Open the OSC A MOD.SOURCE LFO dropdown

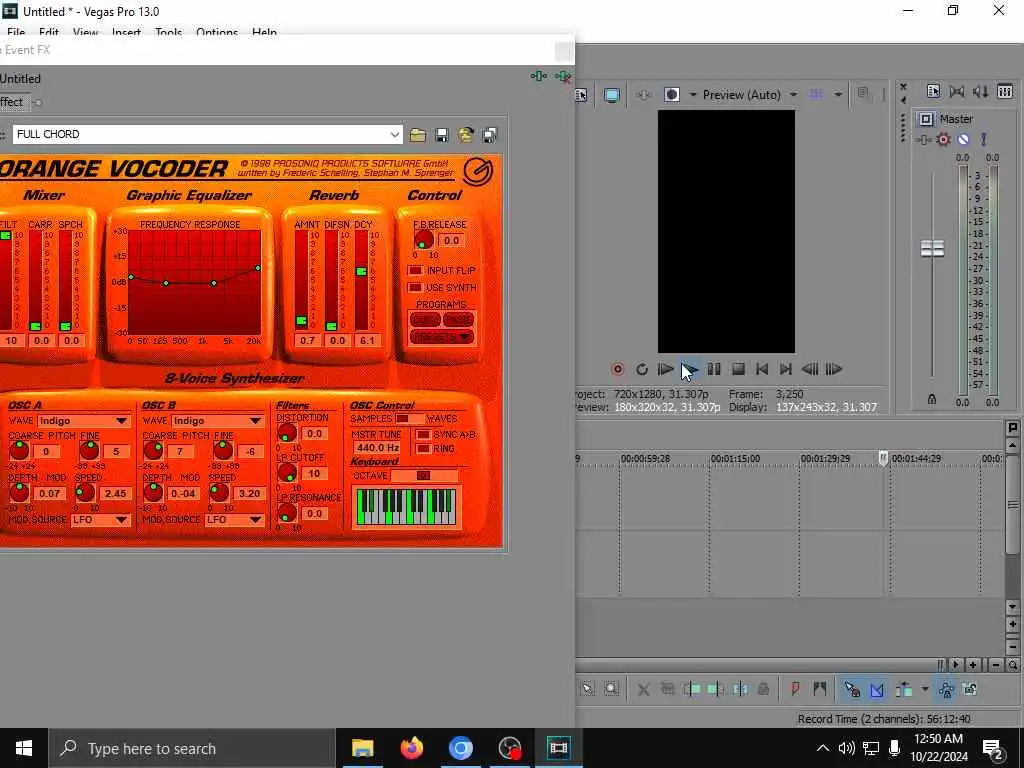[x=121, y=520]
